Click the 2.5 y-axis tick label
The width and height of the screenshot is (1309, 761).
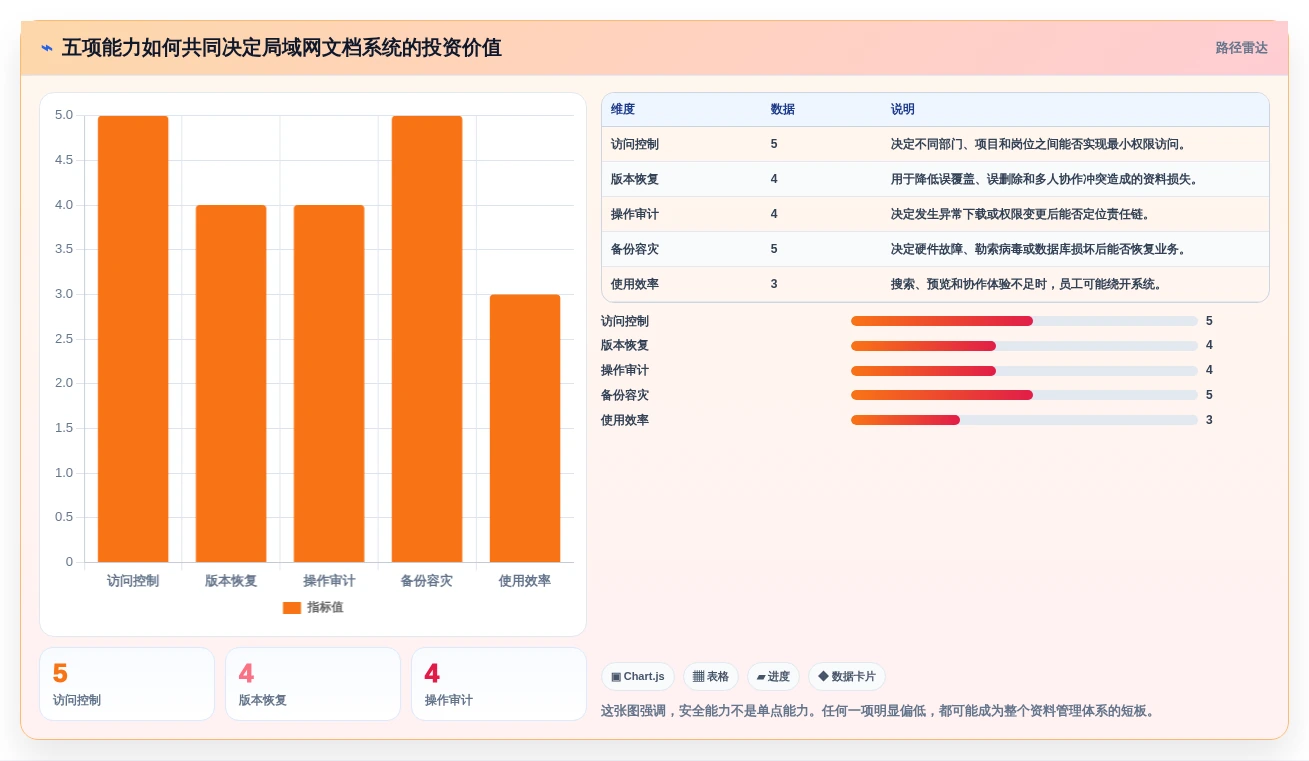click(64, 339)
